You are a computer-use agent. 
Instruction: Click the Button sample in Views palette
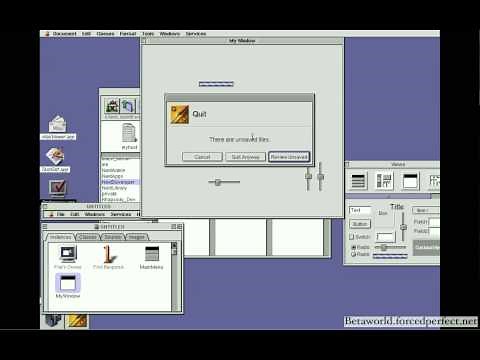[x=360, y=224]
